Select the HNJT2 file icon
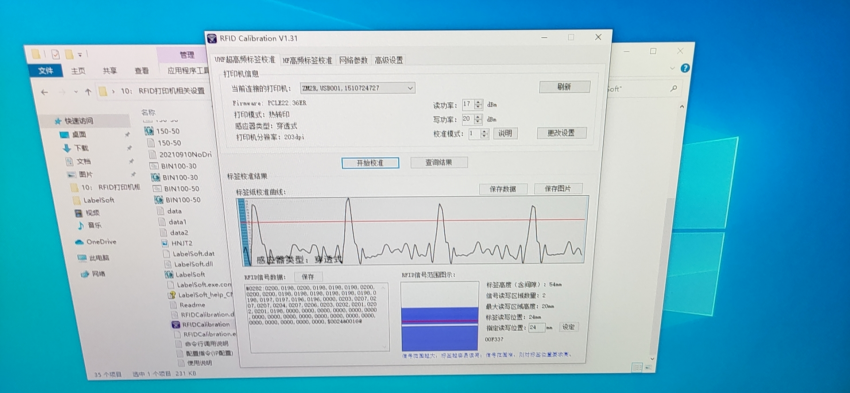The width and height of the screenshot is (850, 393). pyautogui.click(x=165, y=243)
